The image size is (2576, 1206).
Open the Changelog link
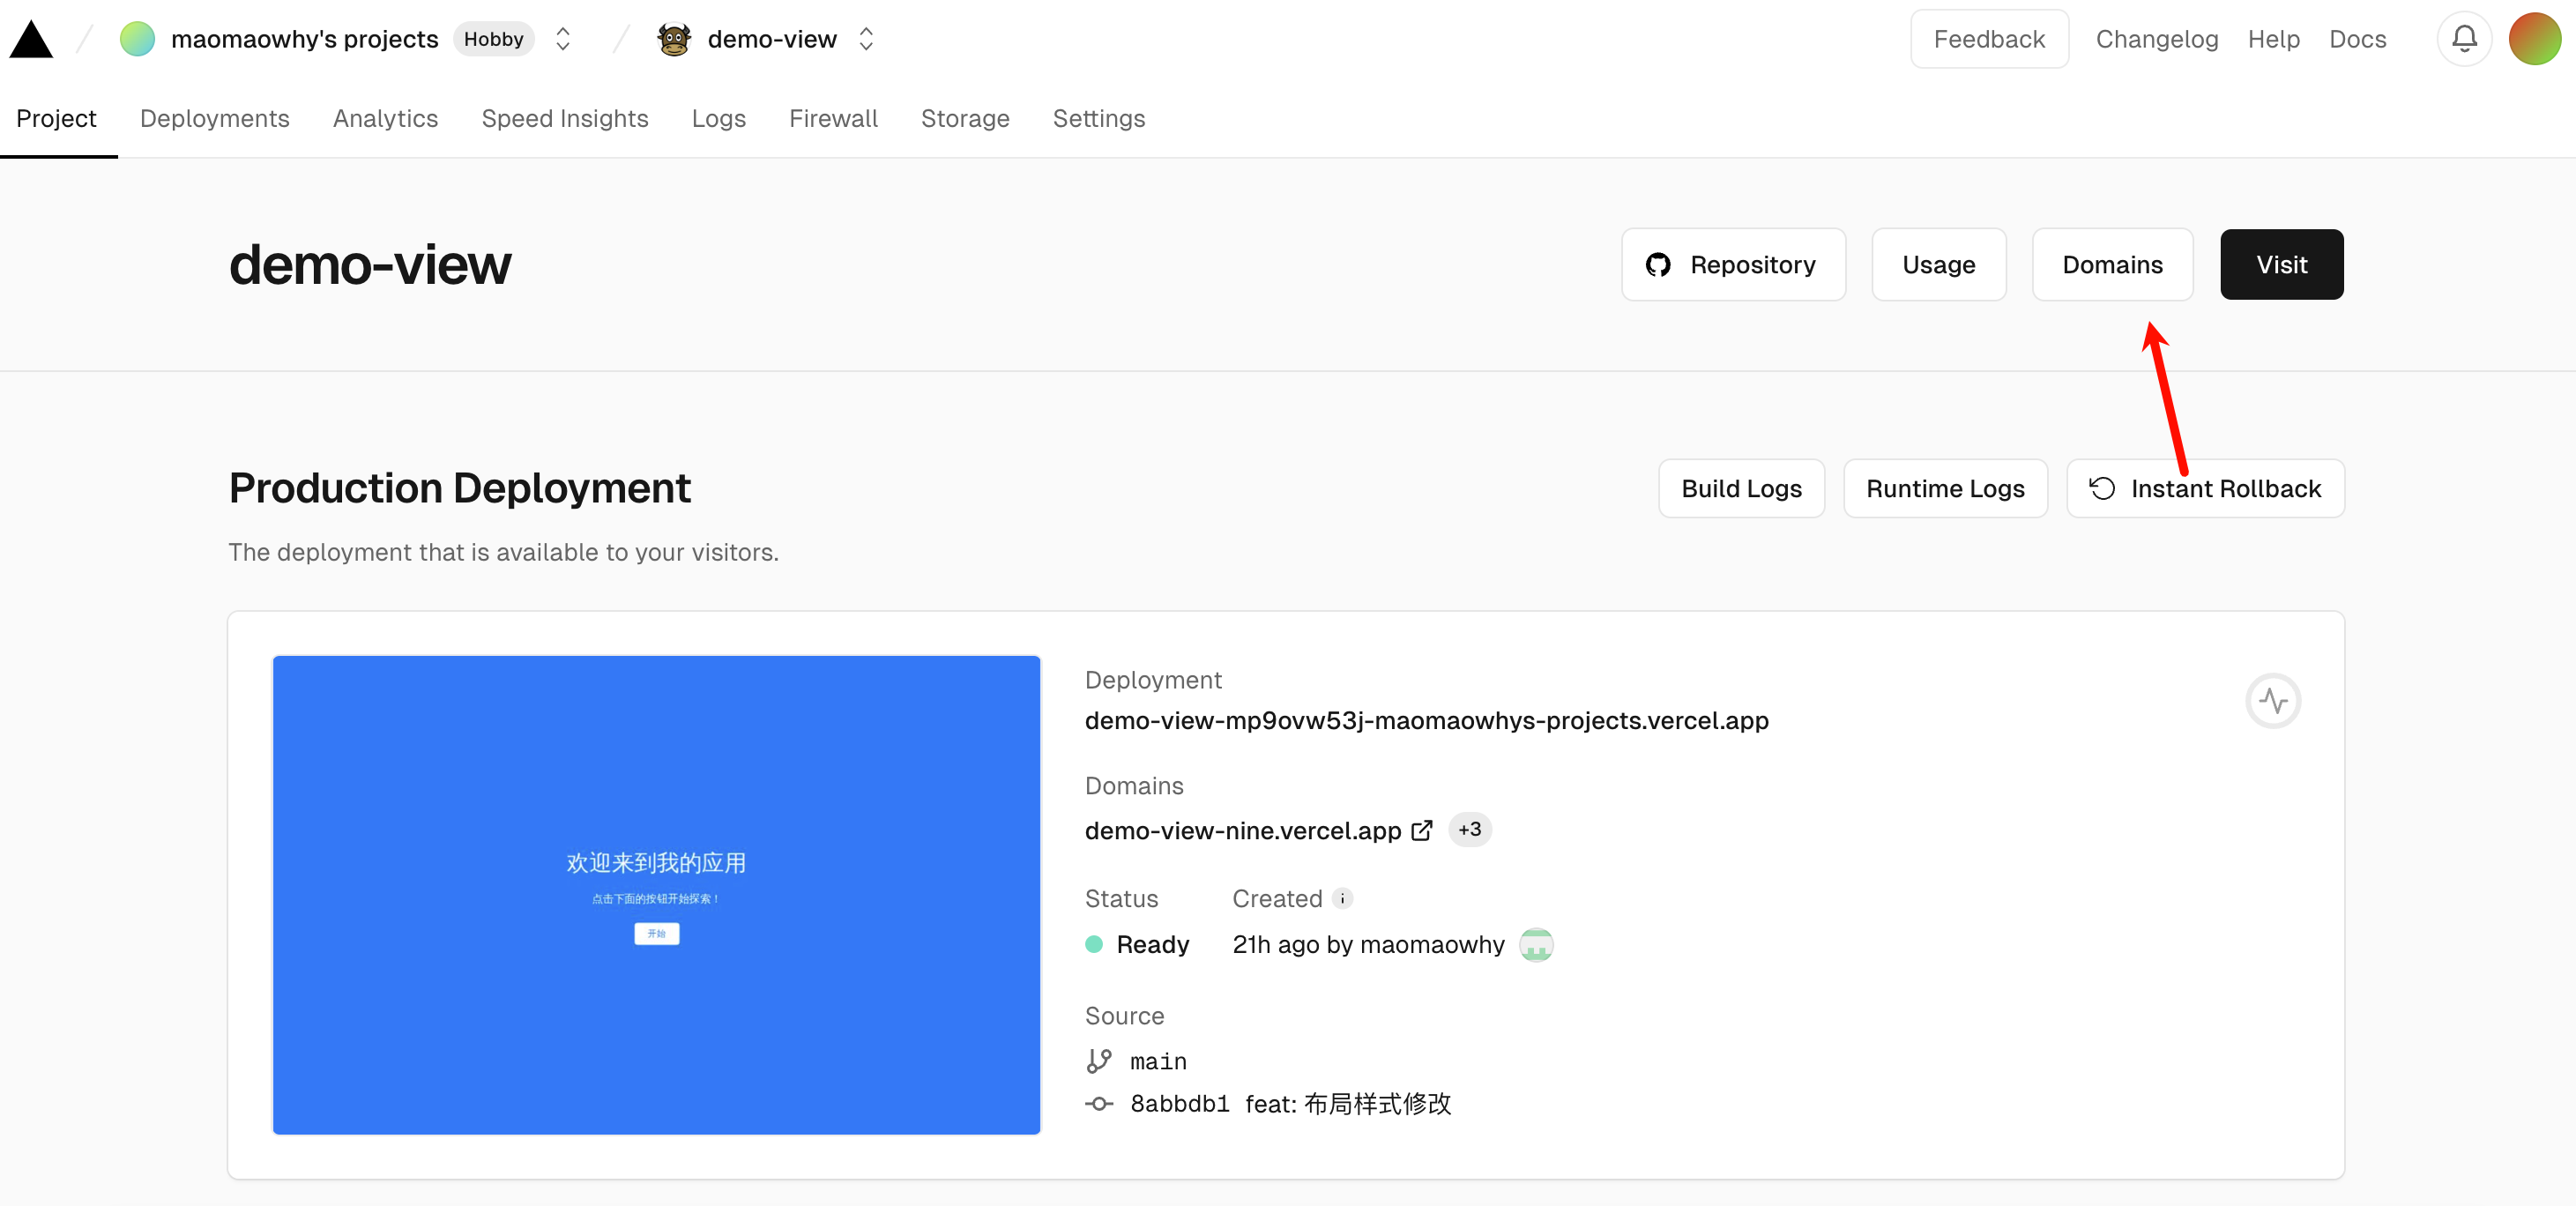coord(2157,39)
